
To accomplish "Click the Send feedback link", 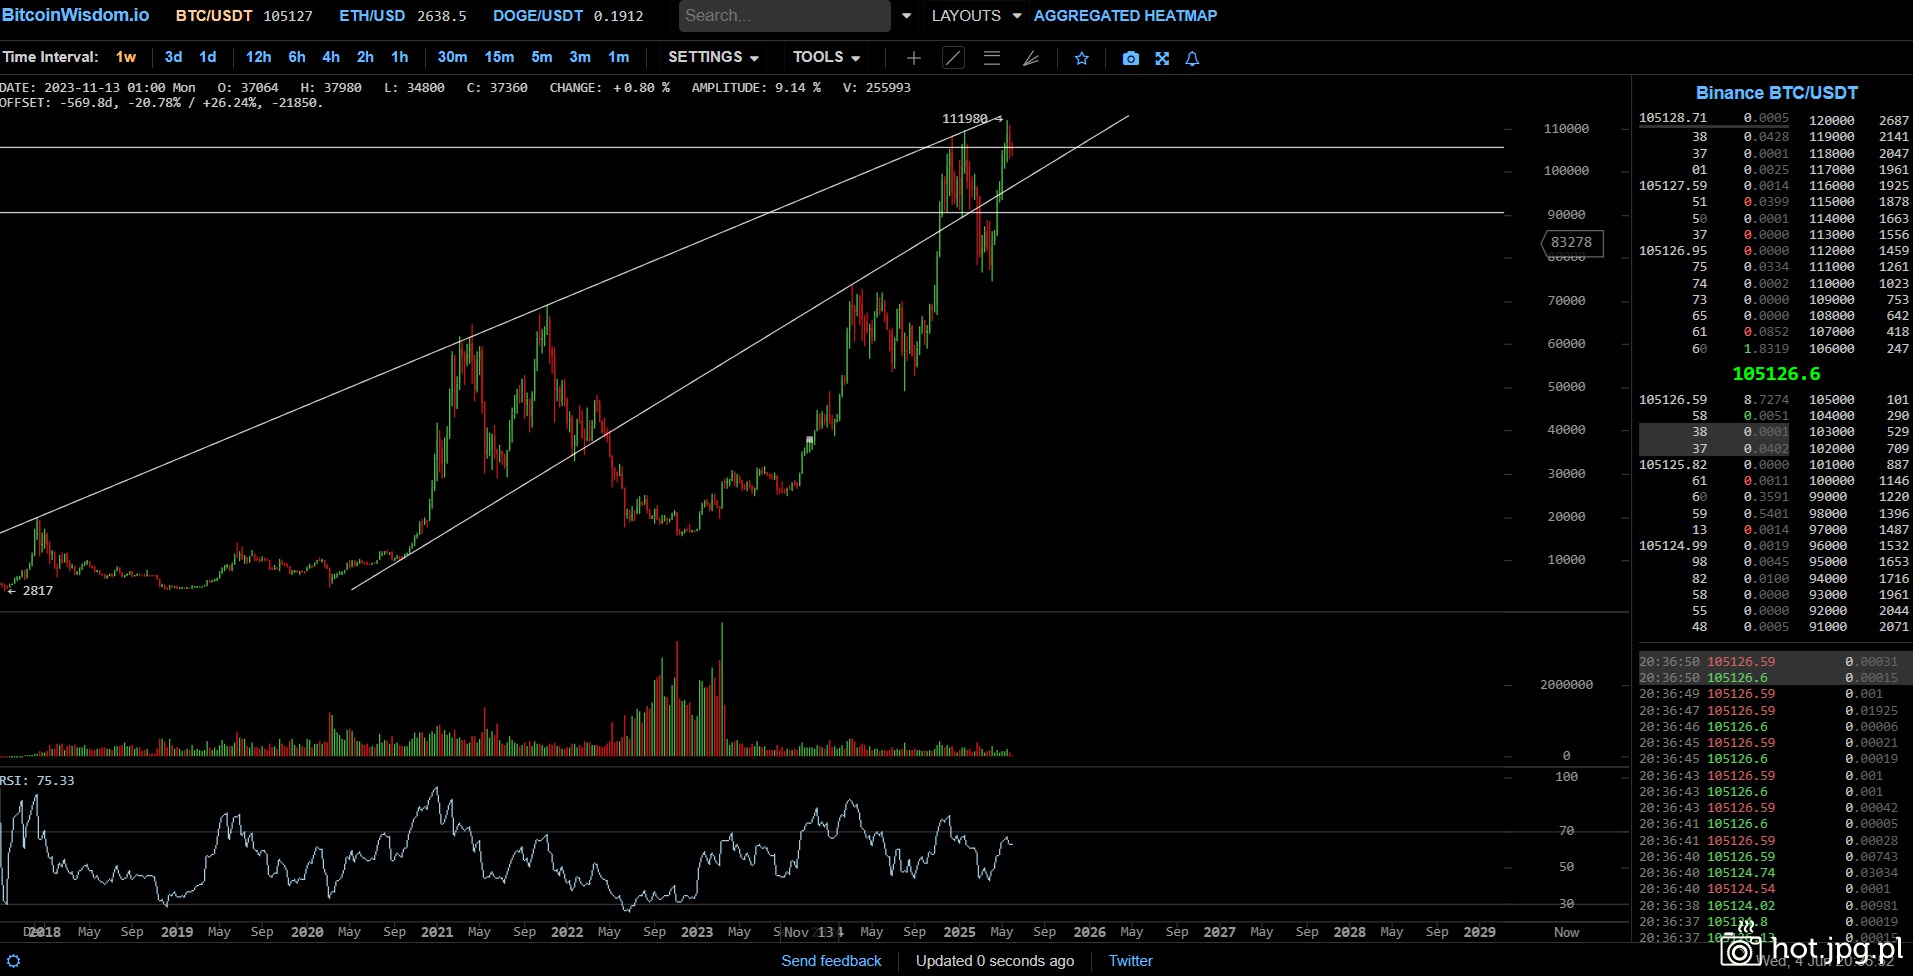I will tap(831, 961).
